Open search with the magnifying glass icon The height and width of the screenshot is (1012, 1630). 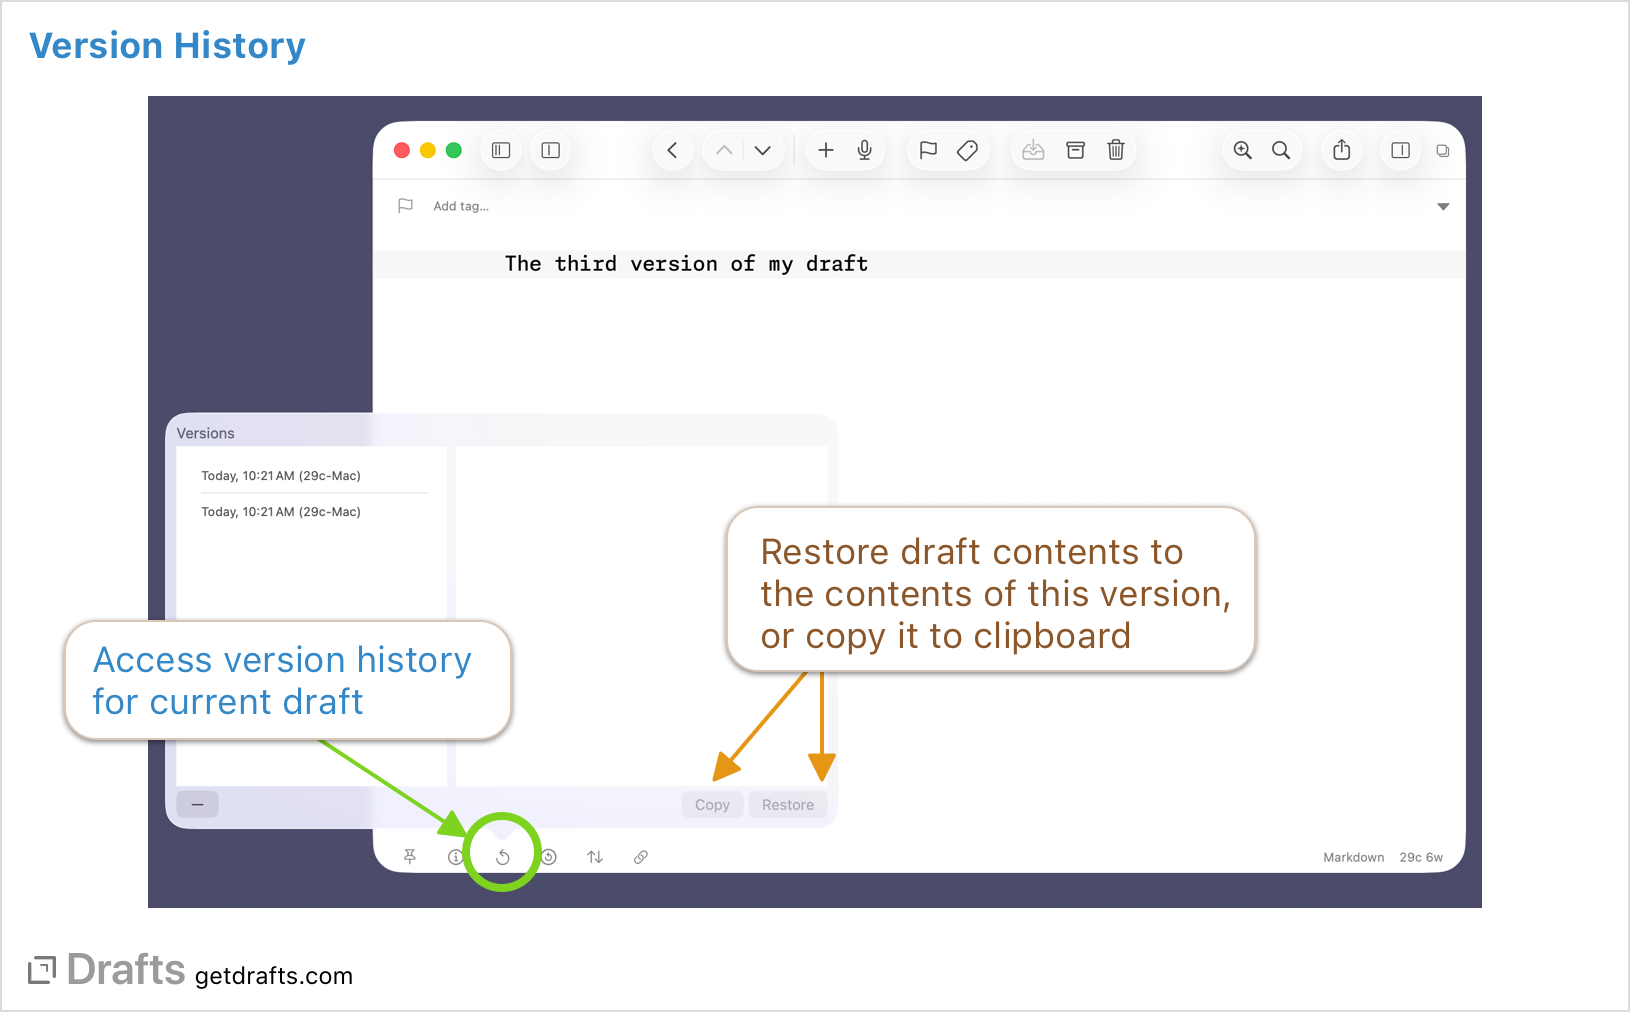click(1281, 150)
